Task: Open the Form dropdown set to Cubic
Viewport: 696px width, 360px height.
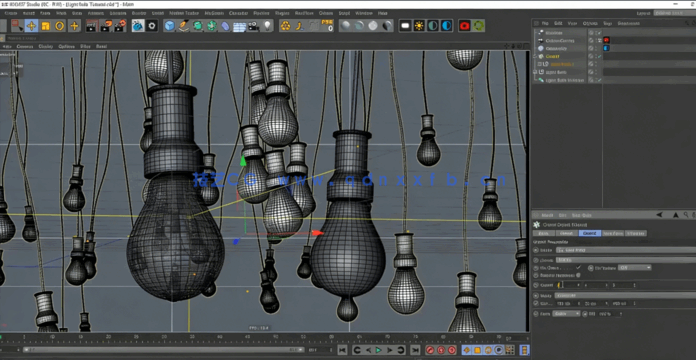Action: (x=566, y=313)
